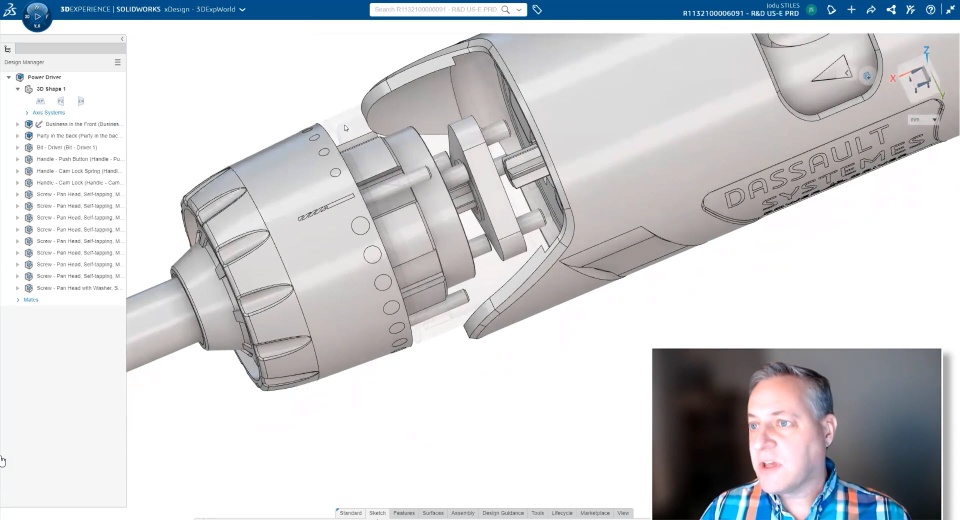The height and width of the screenshot is (520, 960).
Task: Open the Lifecycle toolbar tab
Action: (x=562, y=513)
